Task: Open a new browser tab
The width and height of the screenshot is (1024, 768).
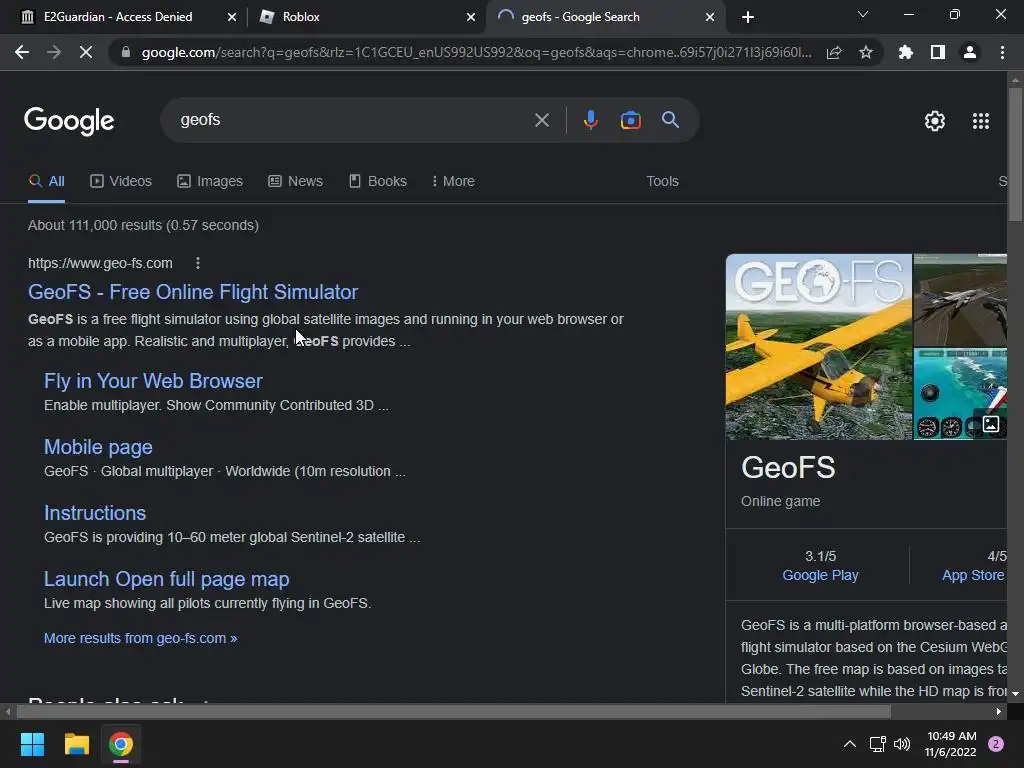Action: pos(748,17)
